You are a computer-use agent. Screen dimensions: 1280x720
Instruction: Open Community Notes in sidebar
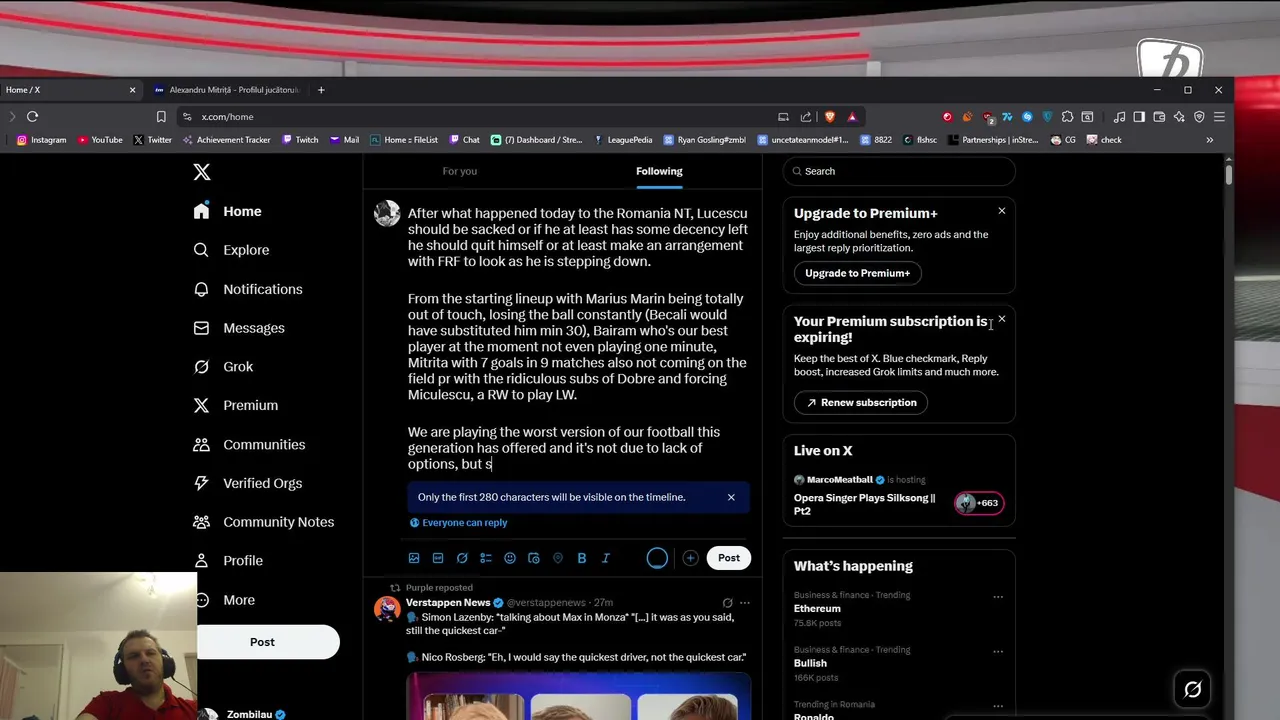(264, 522)
